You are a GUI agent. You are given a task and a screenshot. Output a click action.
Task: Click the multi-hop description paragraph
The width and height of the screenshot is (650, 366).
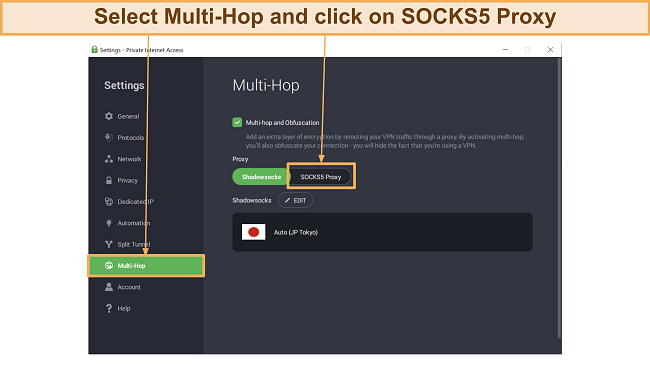click(385, 141)
